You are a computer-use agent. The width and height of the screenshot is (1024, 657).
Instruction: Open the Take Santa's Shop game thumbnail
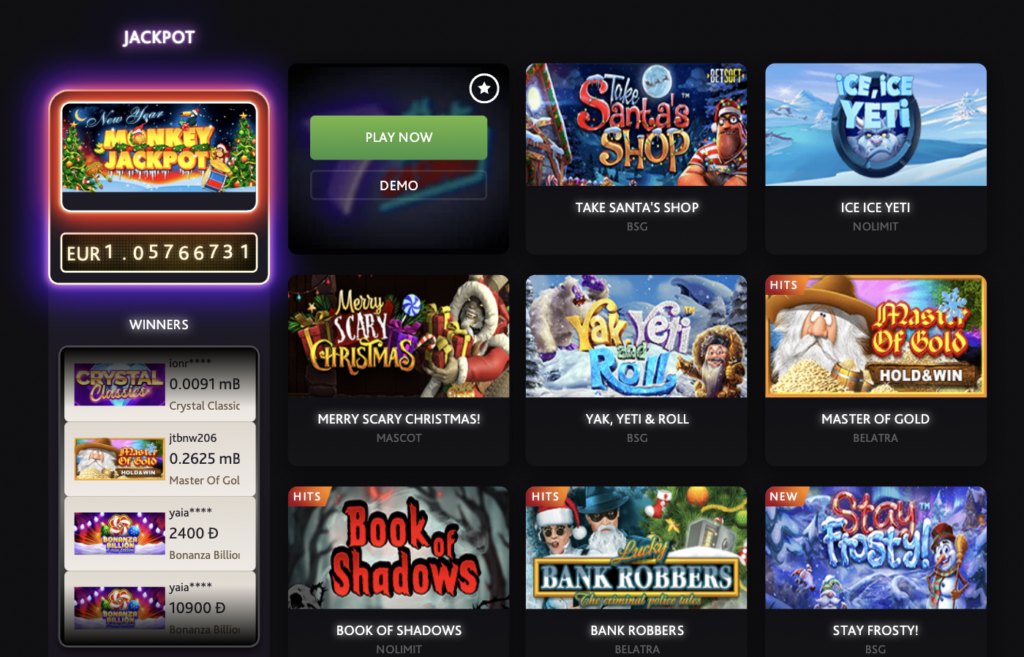(x=637, y=125)
